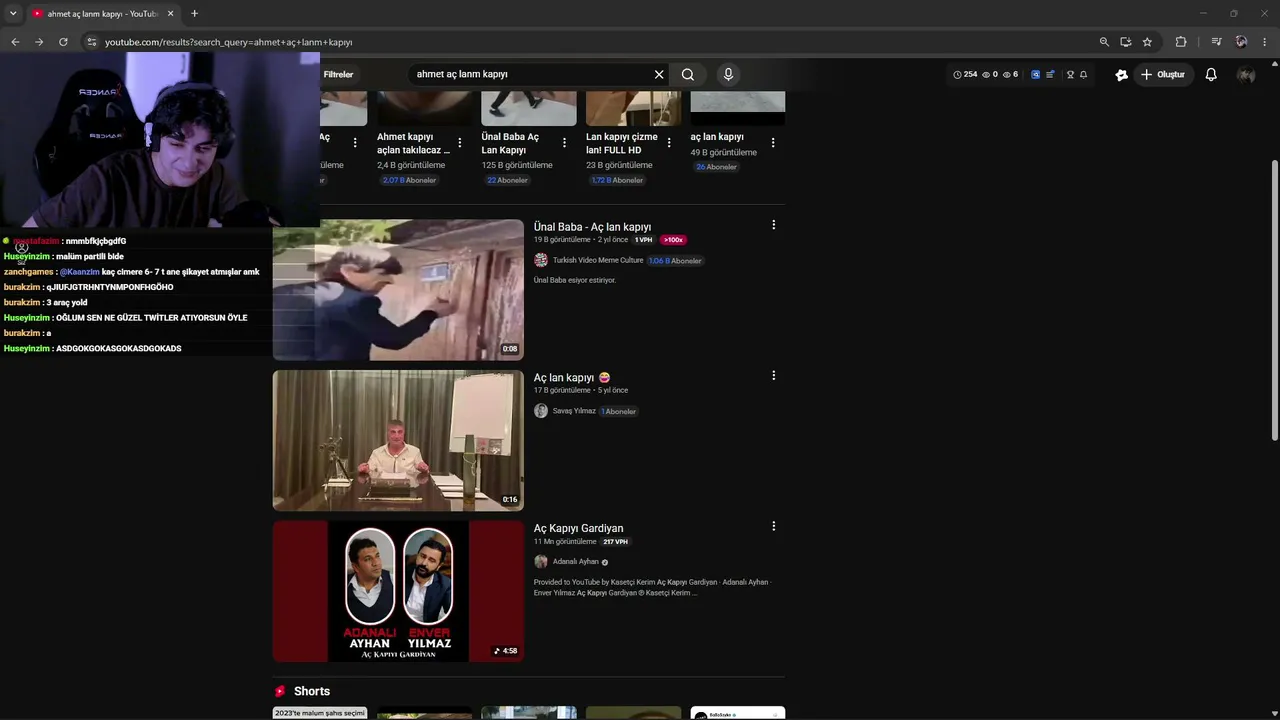Open the Adanalı Ayhan channel link

point(576,562)
